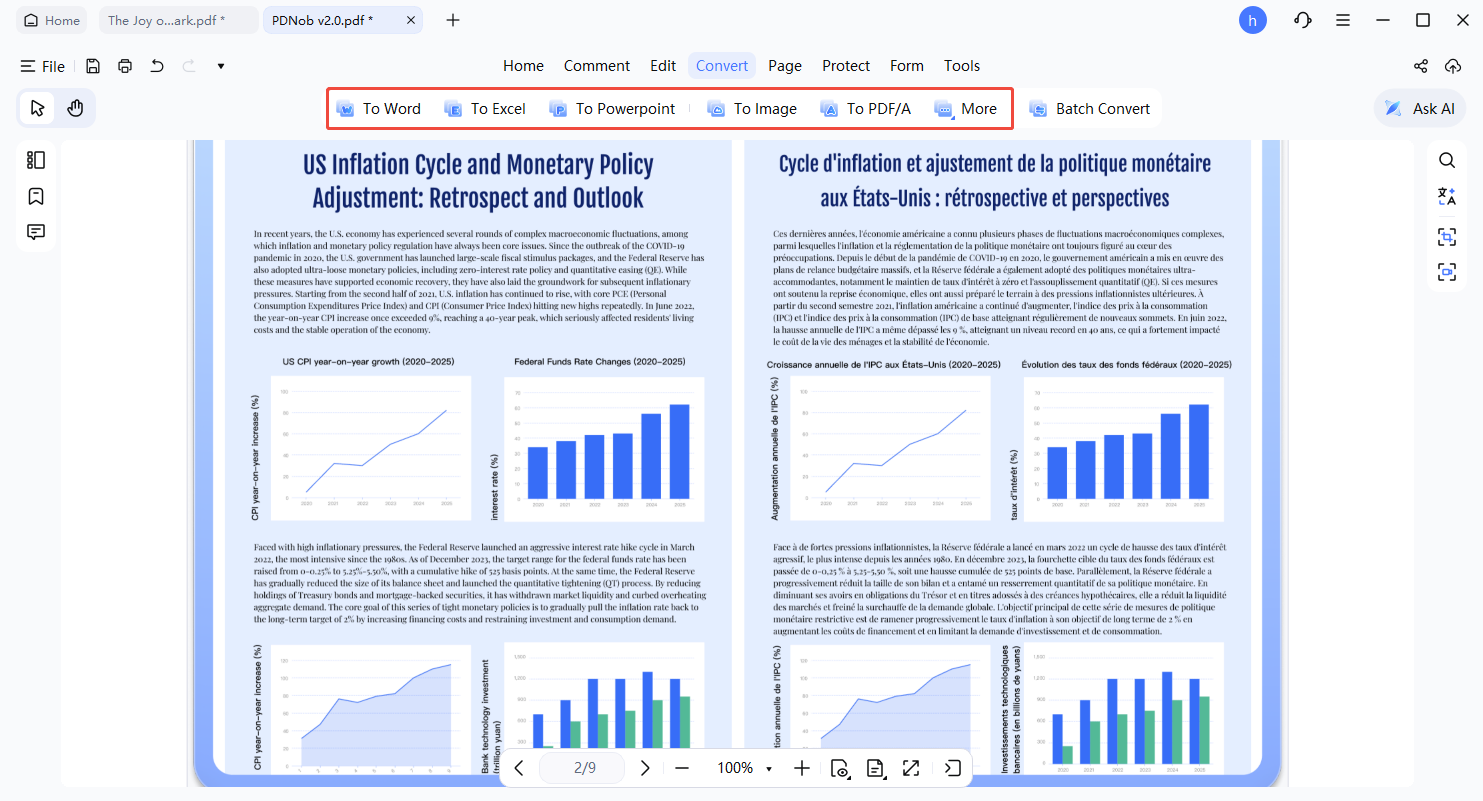The height and width of the screenshot is (801, 1483).
Task: Open the page thumbnails panel
Action: coord(36,160)
